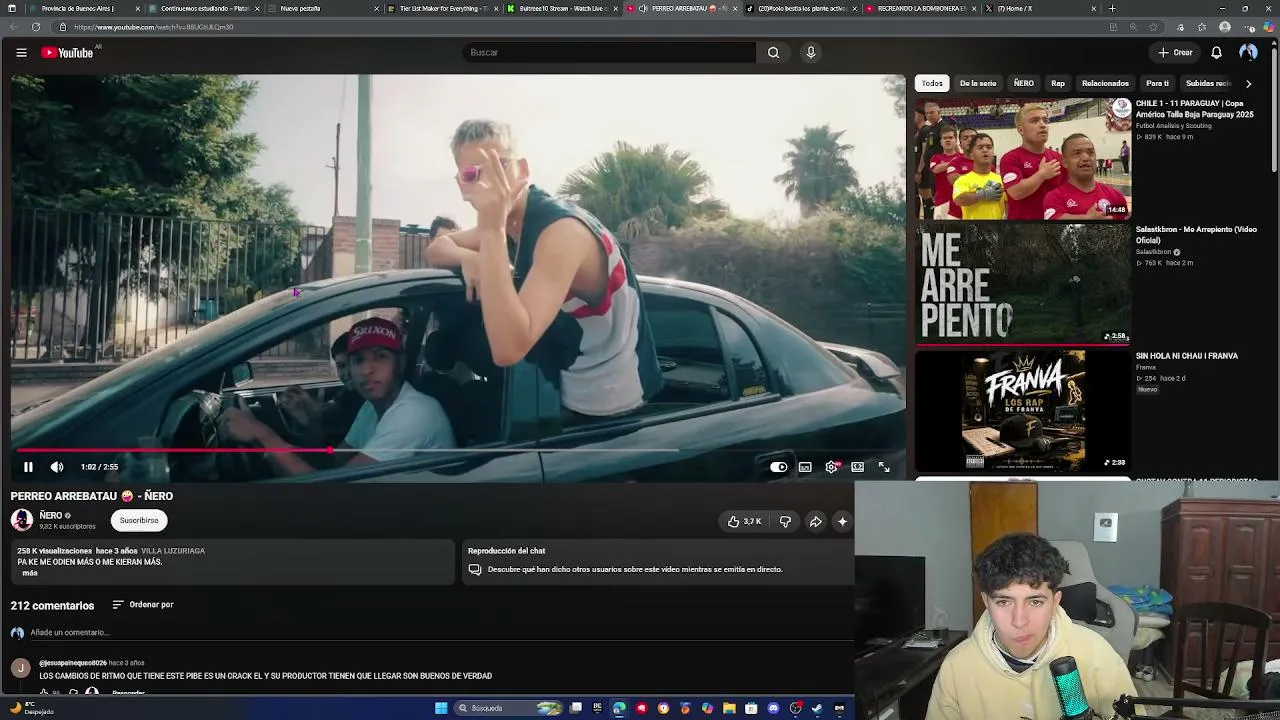This screenshot has height=720, width=1280.
Task: Toggle autoplay switch in the player
Action: pyautogui.click(x=778, y=467)
